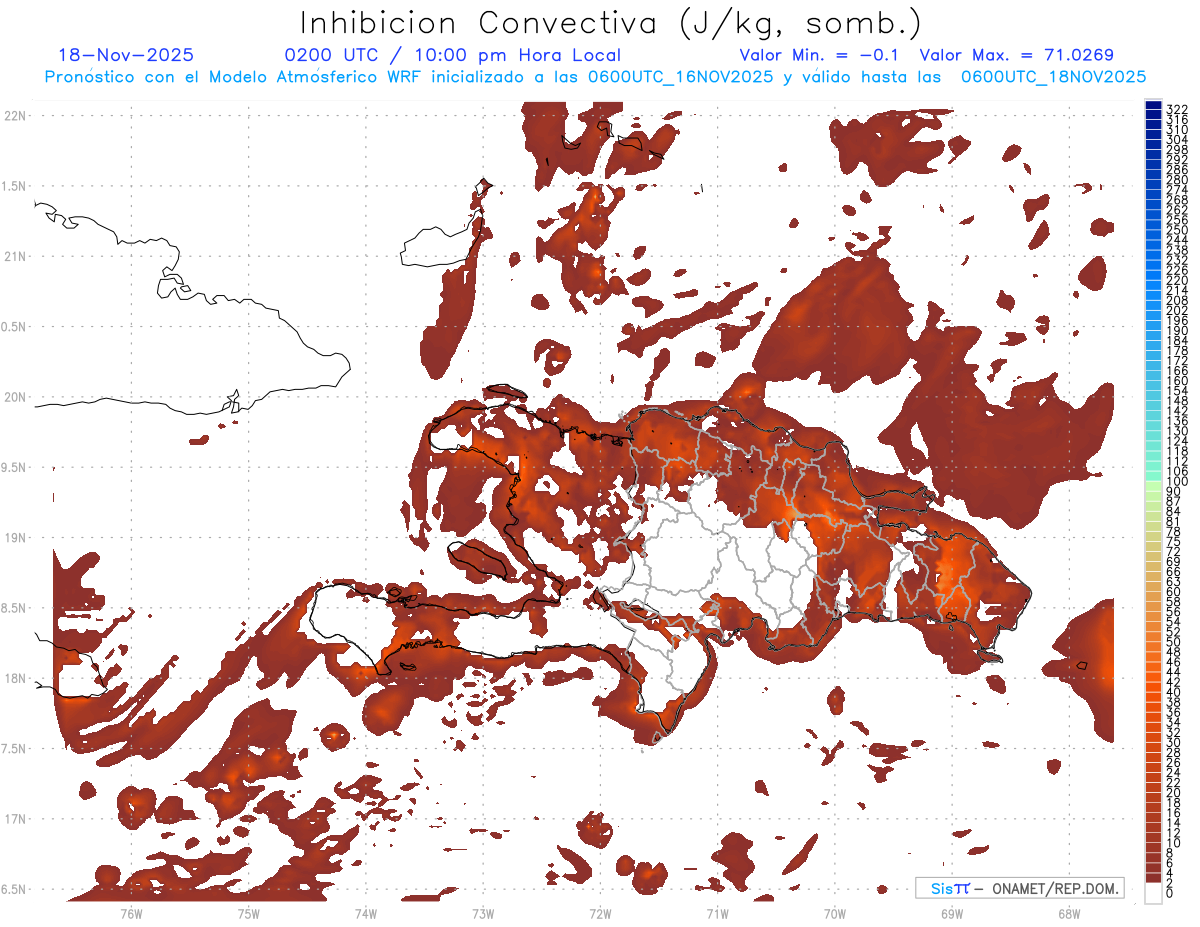Click the '20N' latitude label
The height and width of the screenshot is (927, 1200).
pyautogui.click(x=15, y=397)
